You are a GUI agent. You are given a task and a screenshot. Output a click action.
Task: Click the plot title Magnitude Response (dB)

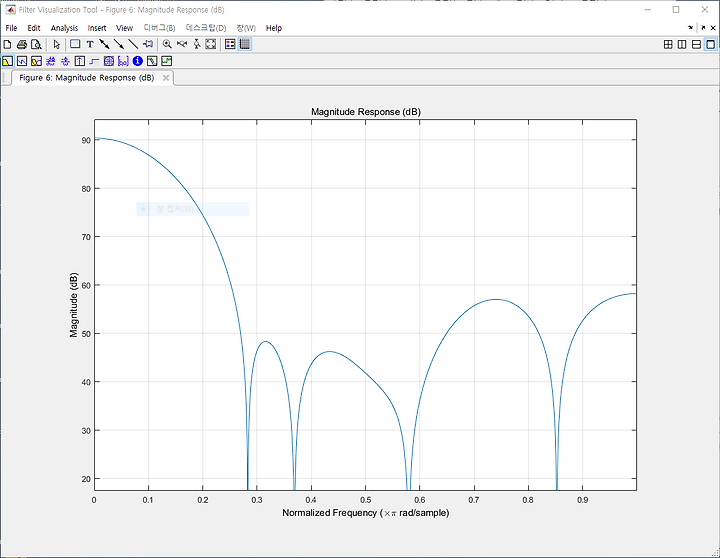click(366, 112)
